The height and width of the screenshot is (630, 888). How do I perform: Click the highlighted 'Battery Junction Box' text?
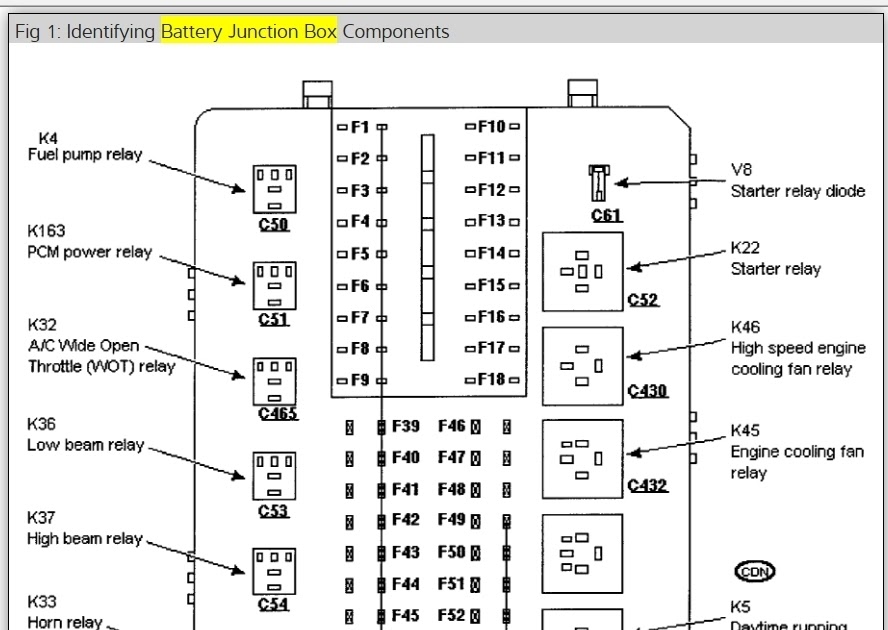(x=249, y=31)
